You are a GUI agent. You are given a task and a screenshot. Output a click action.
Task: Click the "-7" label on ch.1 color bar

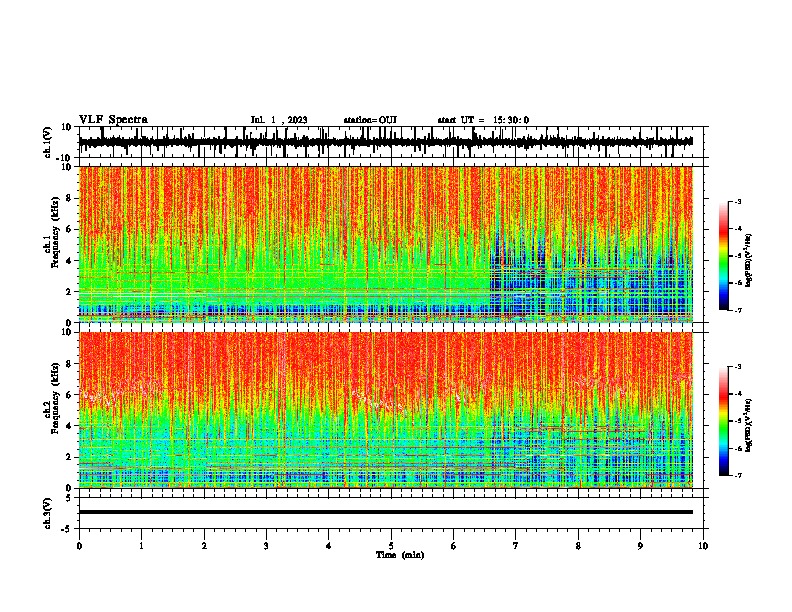click(x=738, y=310)
